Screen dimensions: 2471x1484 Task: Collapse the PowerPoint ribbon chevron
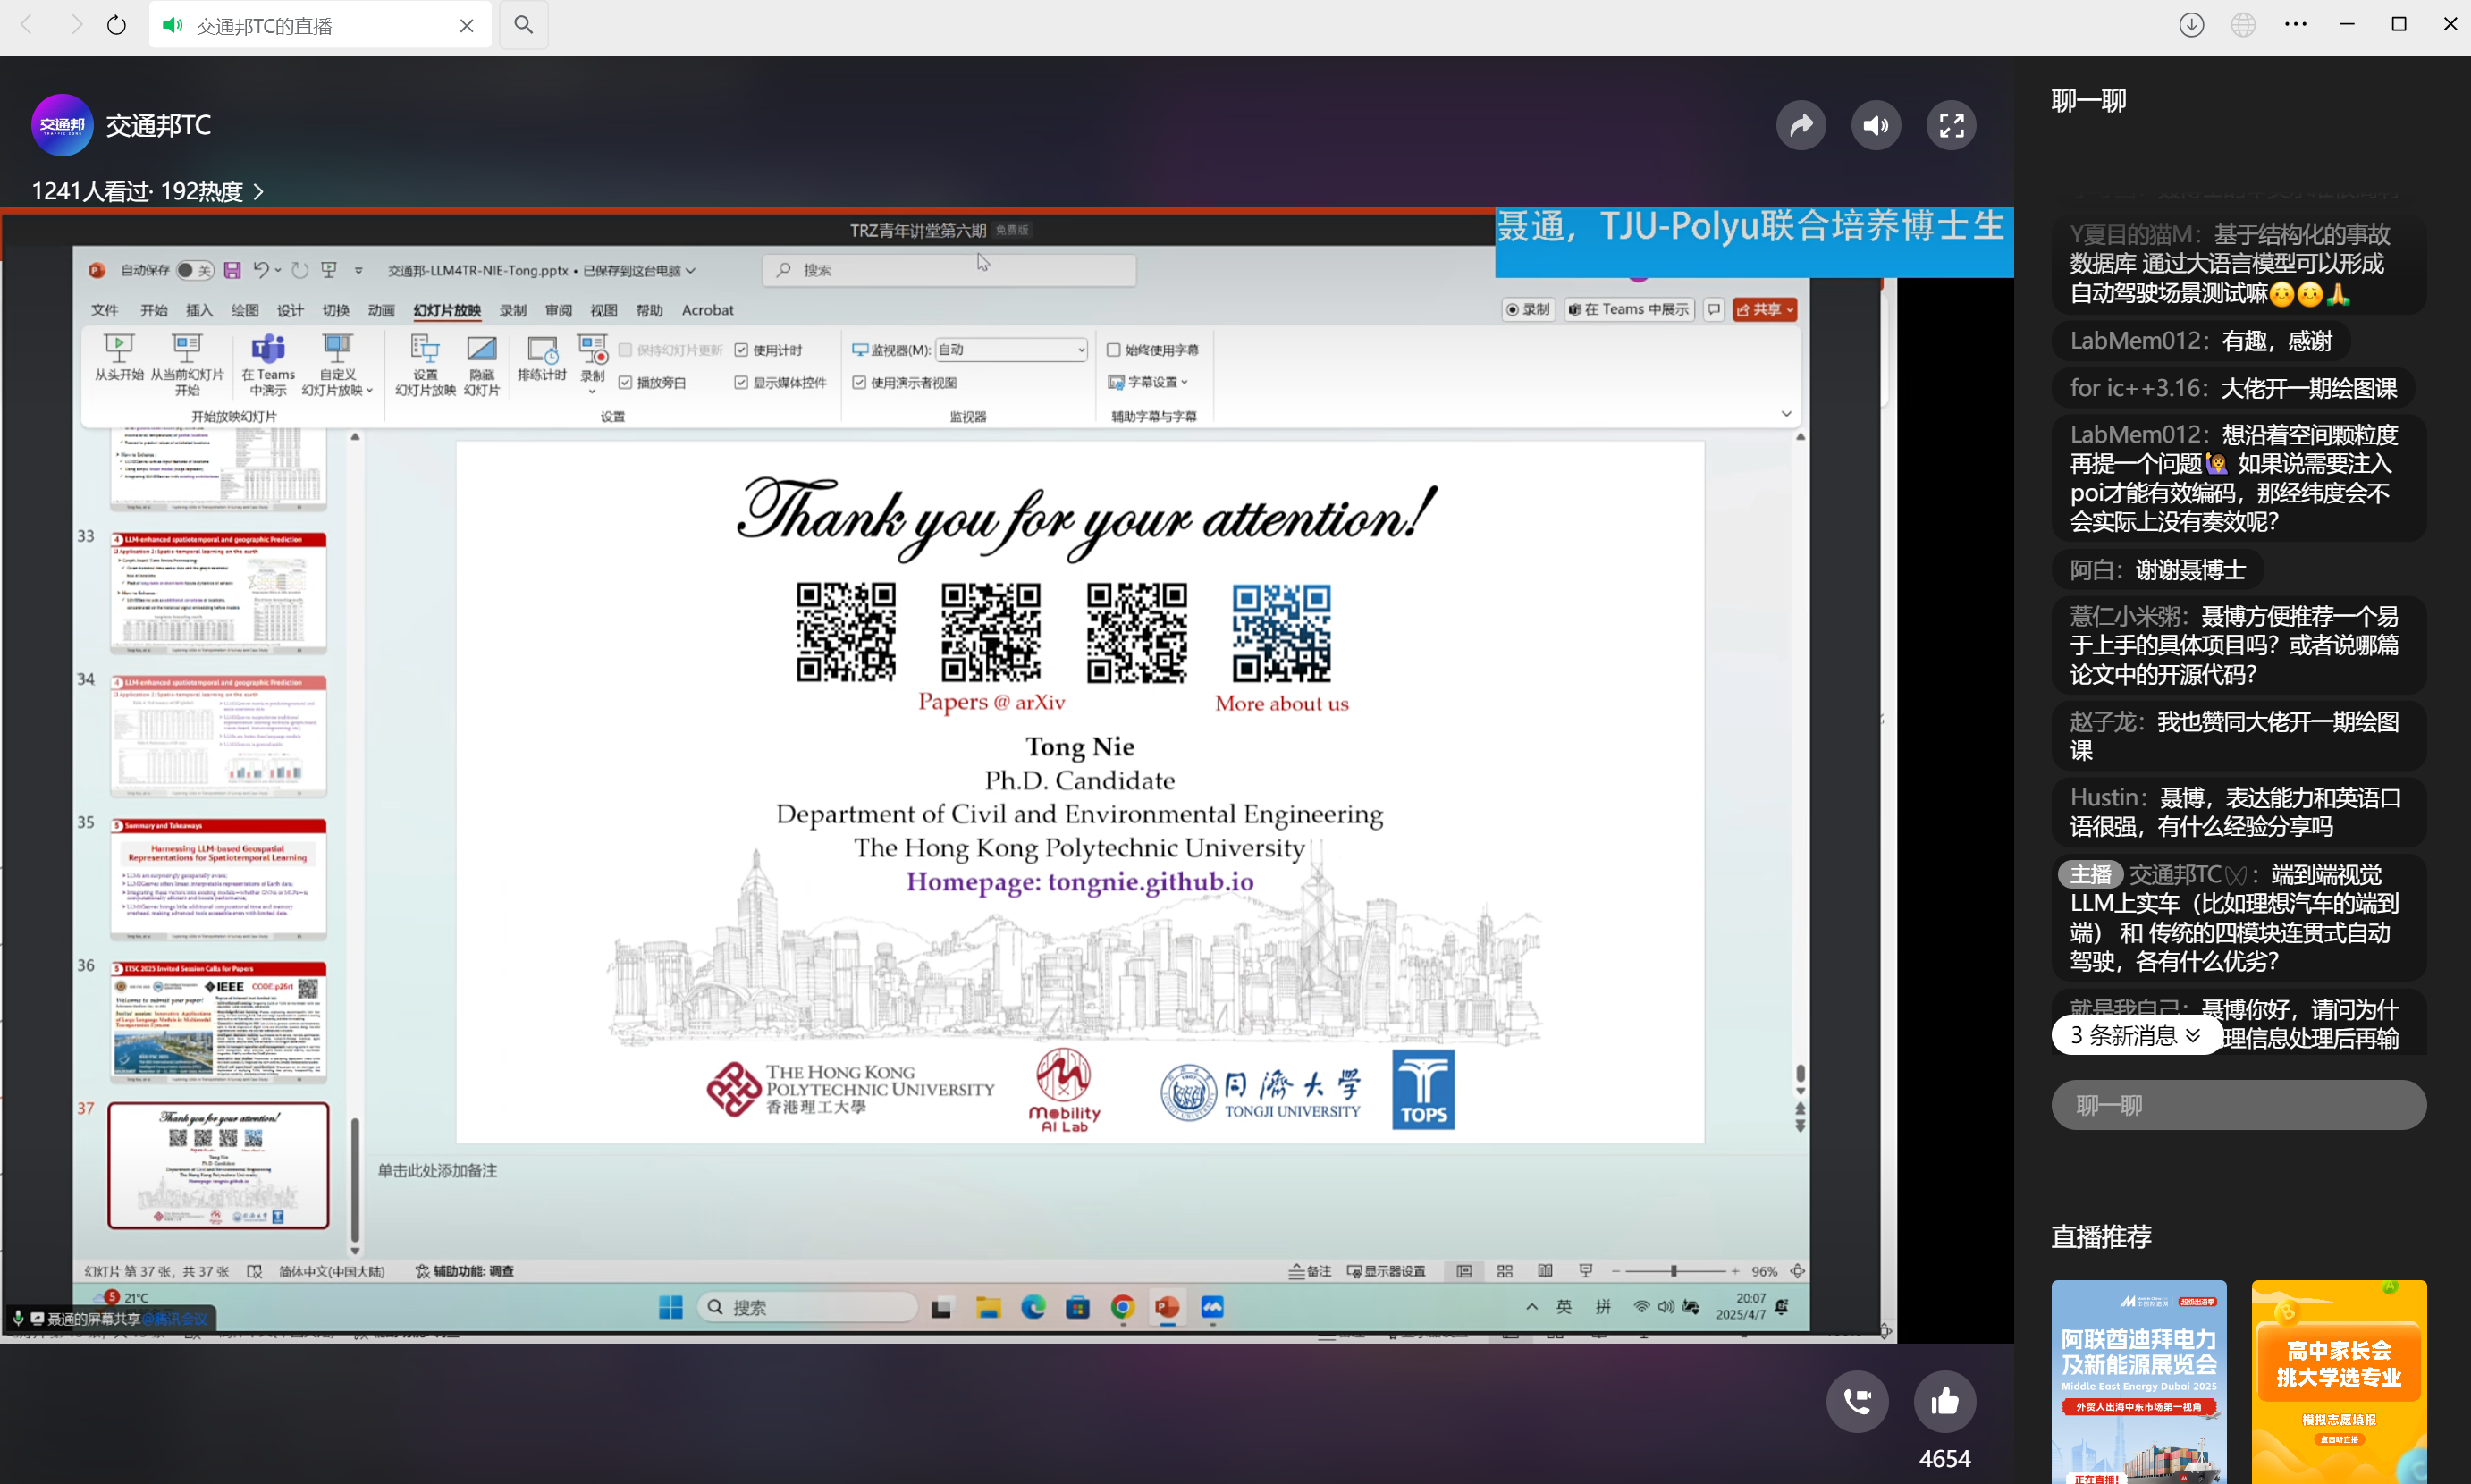coord(1786,414)
